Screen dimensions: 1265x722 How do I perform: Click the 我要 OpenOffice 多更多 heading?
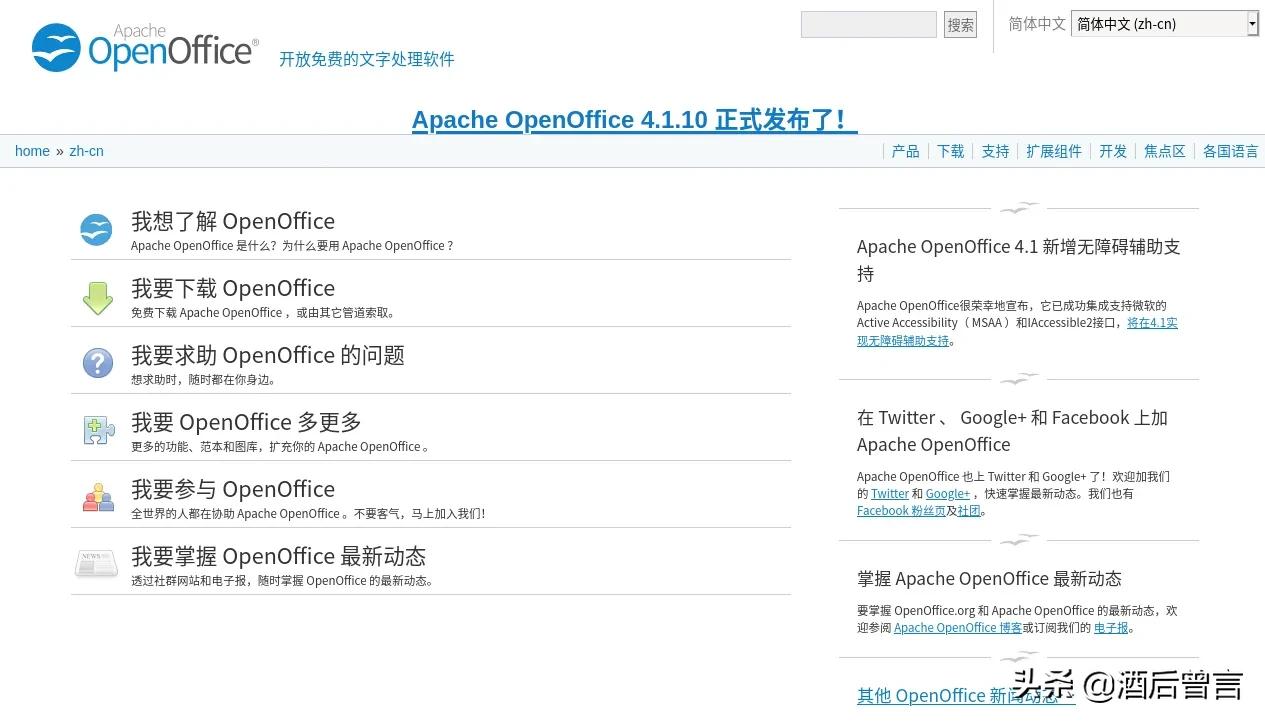point(246,422)
